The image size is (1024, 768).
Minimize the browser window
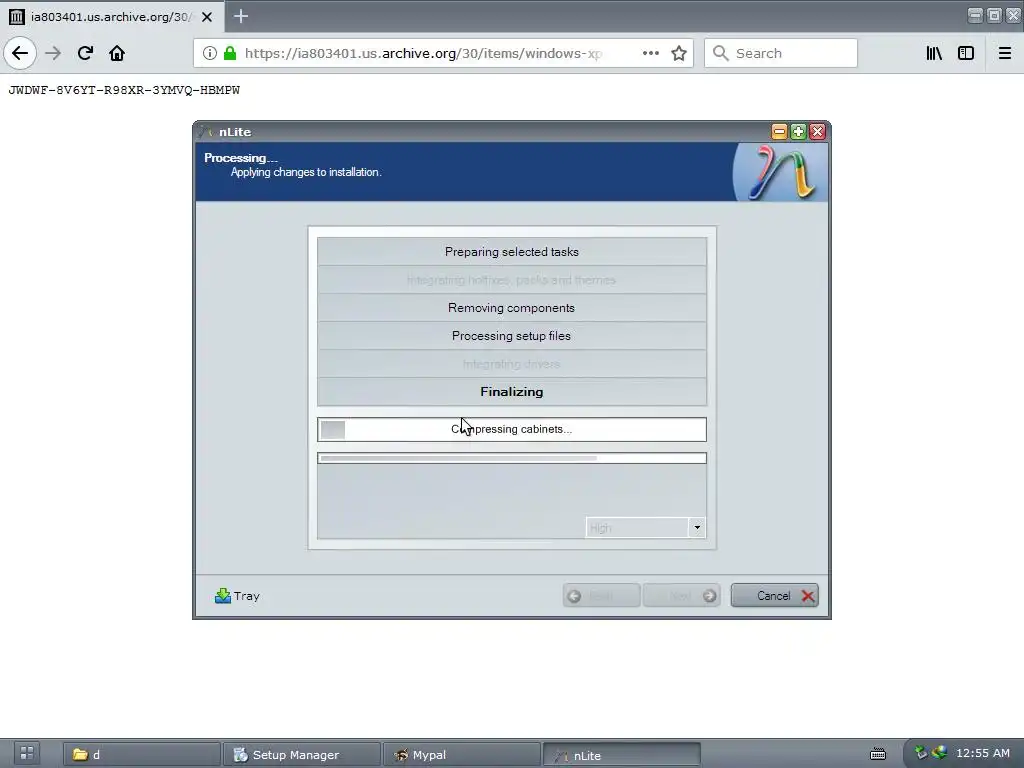pyautogui.click(x=975, y=16)
